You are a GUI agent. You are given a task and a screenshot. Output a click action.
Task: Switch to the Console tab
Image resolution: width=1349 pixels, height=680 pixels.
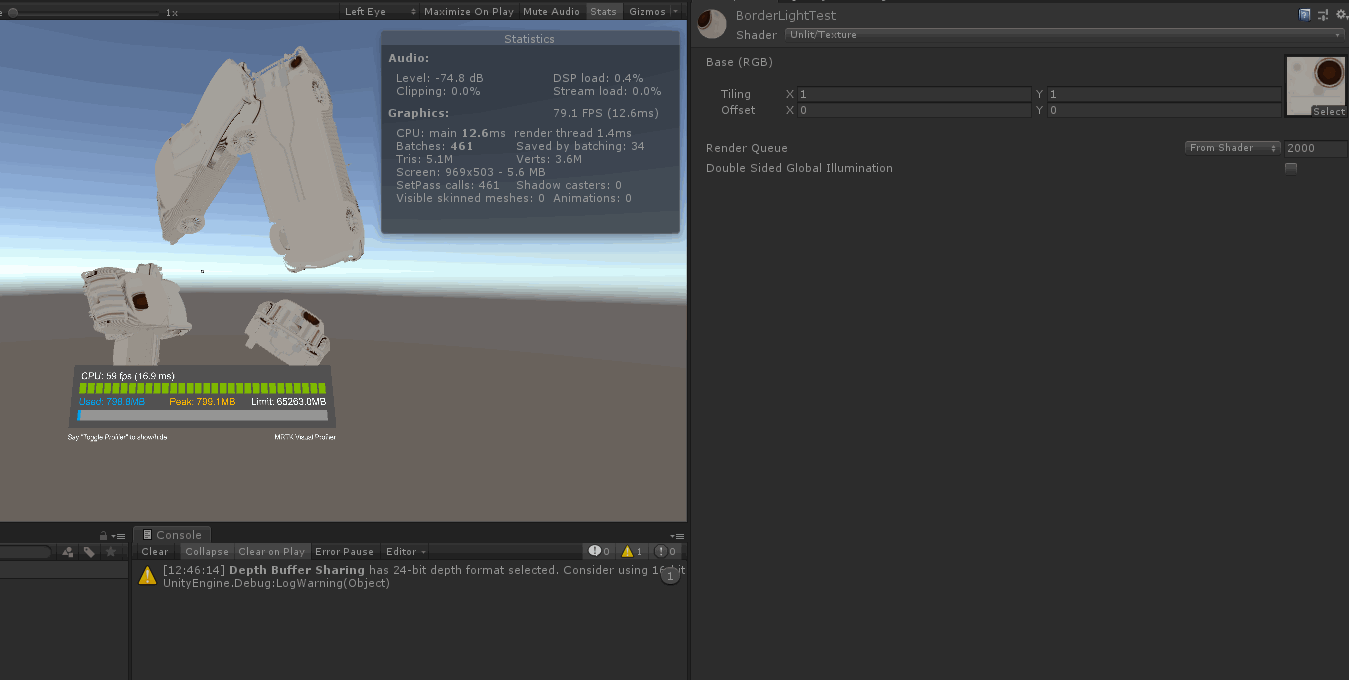pos(171,535)
